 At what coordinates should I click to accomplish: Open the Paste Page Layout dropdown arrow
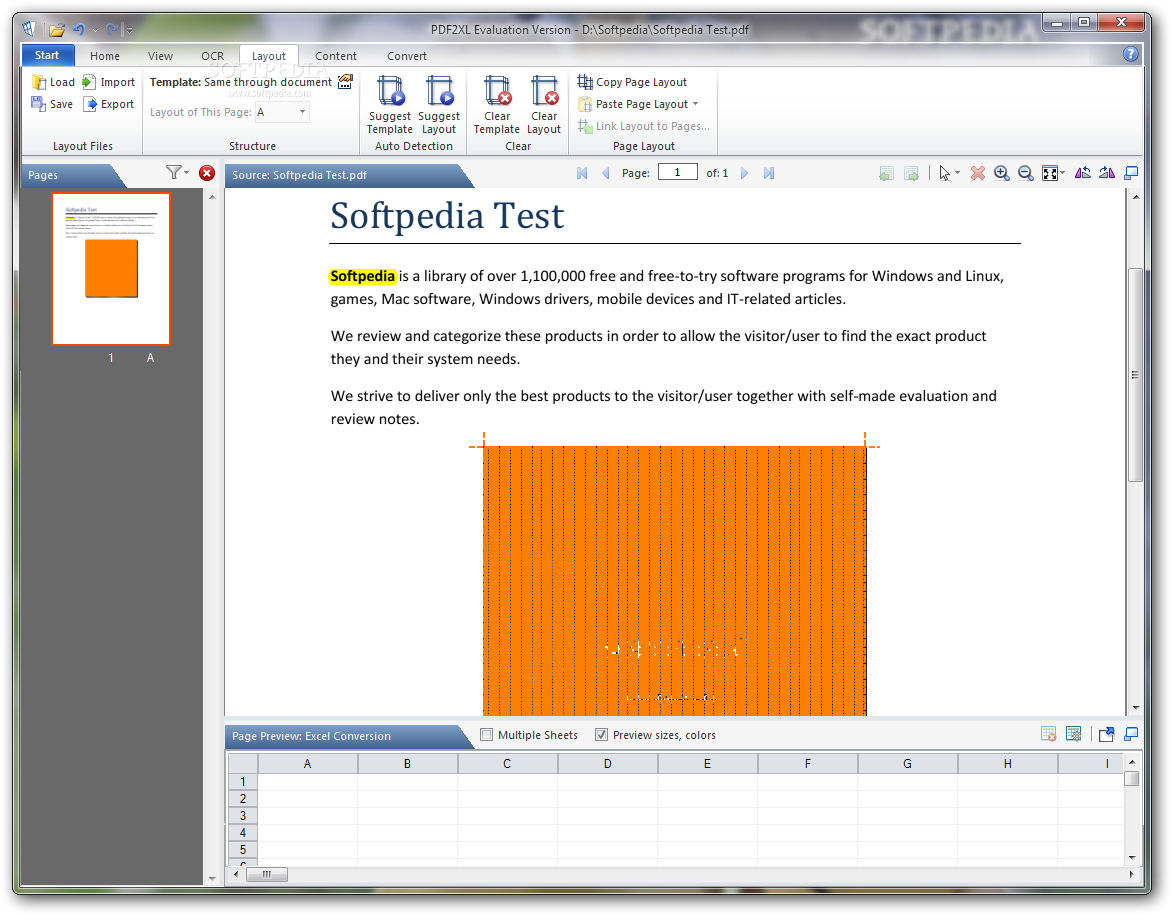click(696, 104)
